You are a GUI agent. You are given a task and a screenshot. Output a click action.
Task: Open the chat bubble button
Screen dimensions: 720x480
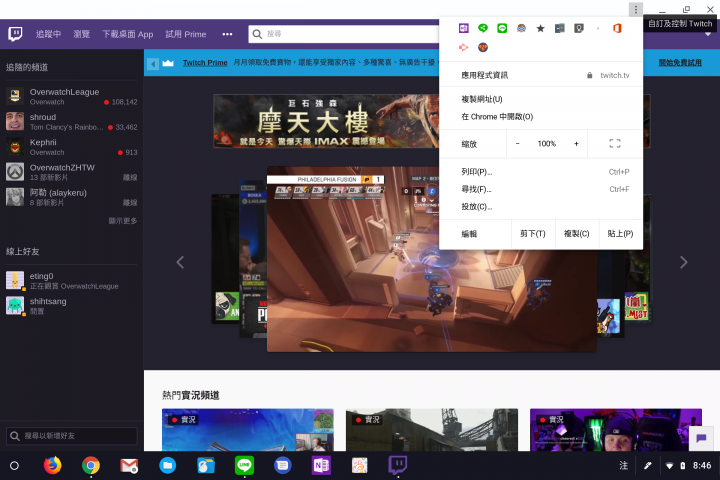(701, 438)
